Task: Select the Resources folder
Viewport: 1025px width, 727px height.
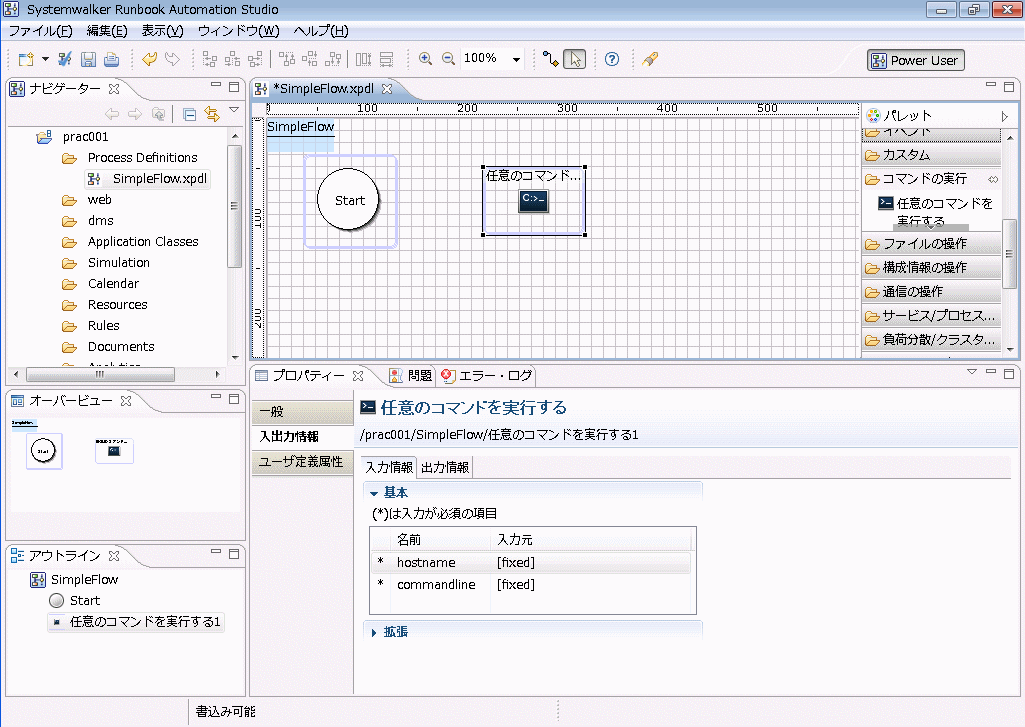Action: [x=118, y=304]
